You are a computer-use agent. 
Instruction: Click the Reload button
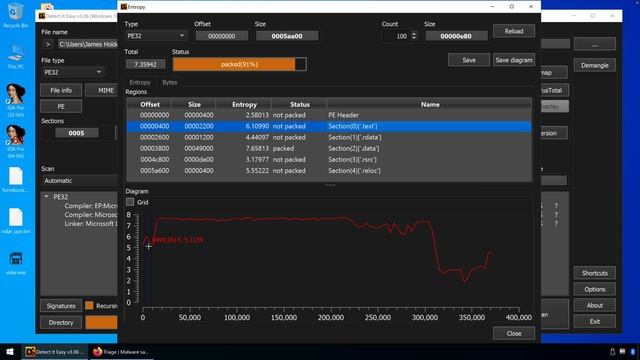coord(513,31)
